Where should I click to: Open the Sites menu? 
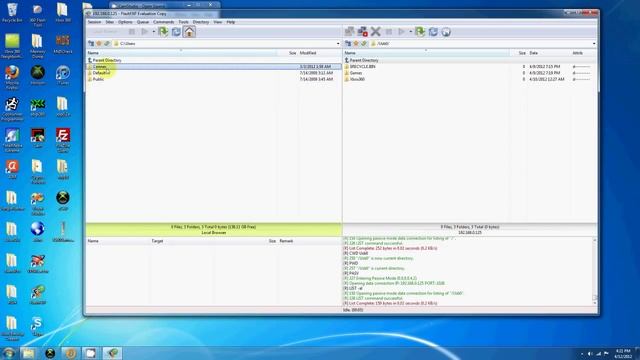pos(109,22)
